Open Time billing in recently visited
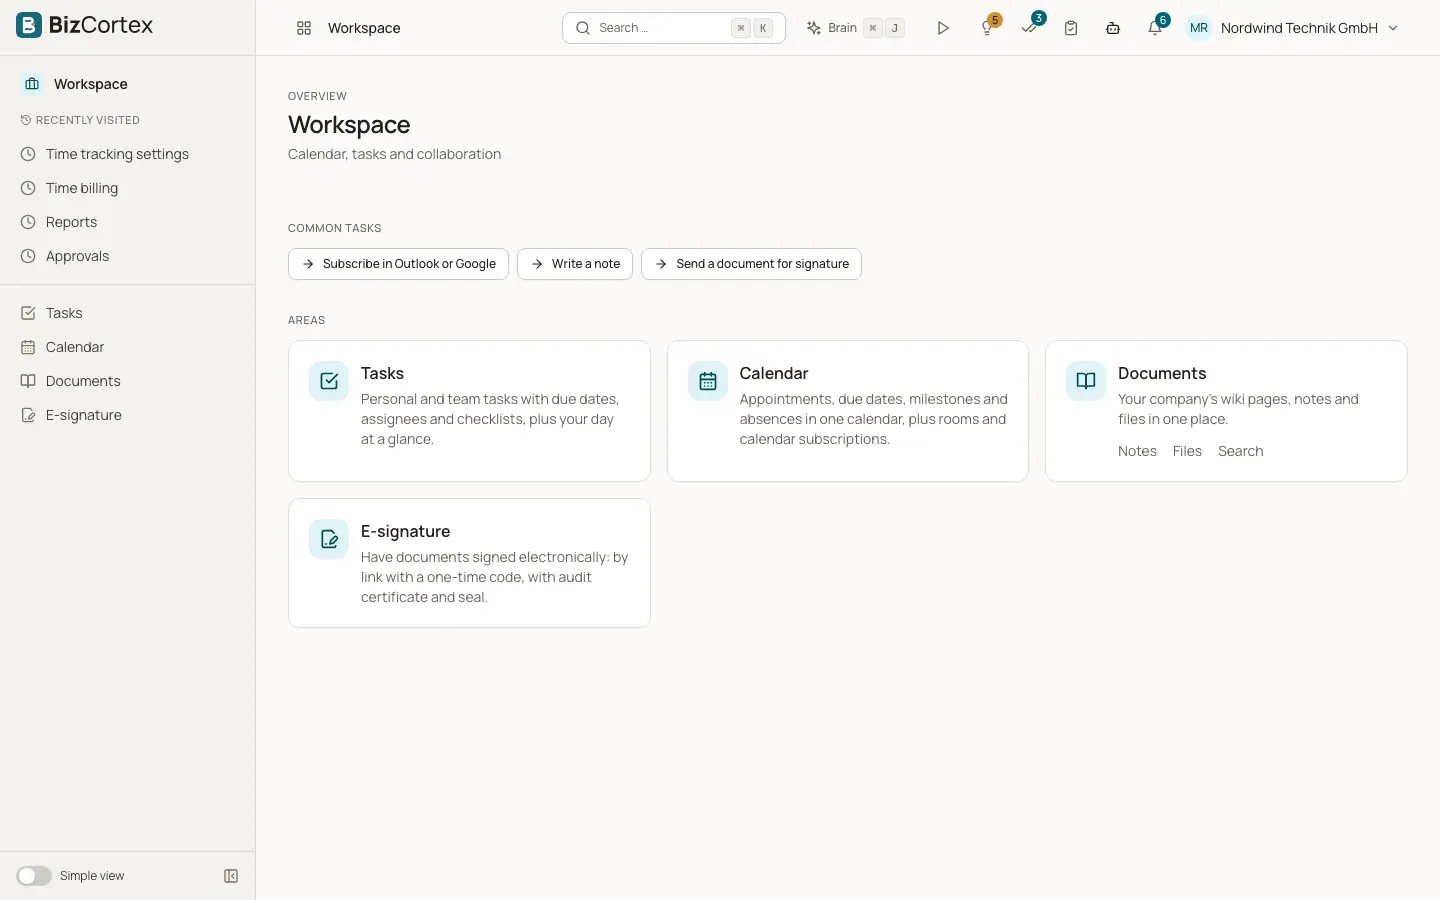Viewport: 1440px width, 900px height. point(128,188)
